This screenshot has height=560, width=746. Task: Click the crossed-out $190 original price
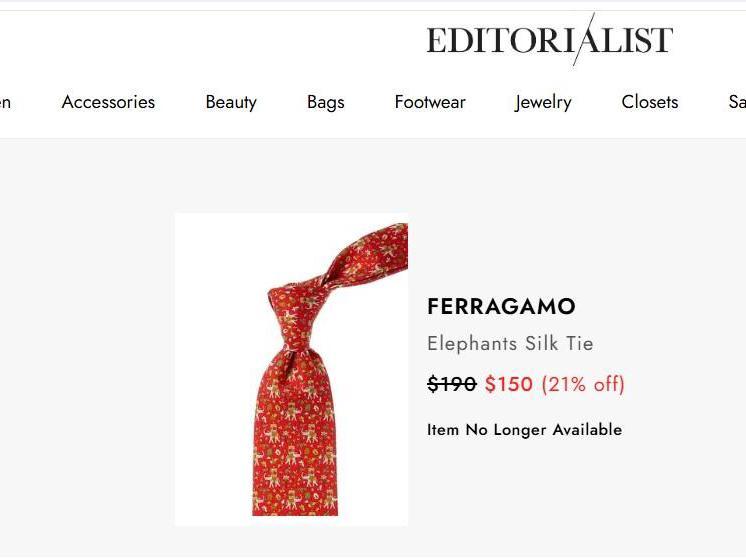[x=452, y=383]
